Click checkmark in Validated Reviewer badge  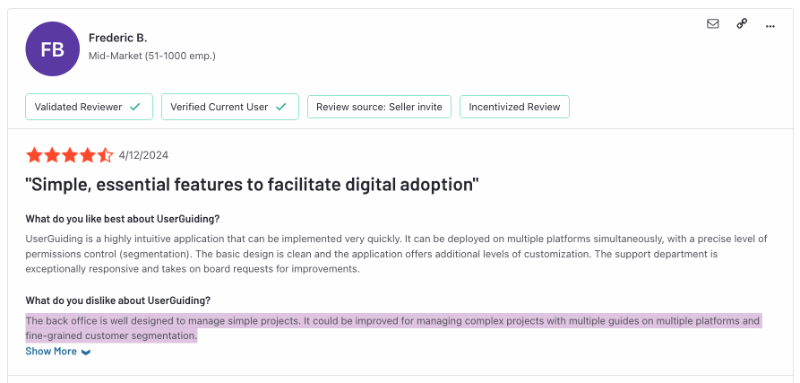click(x=135, y=107)
